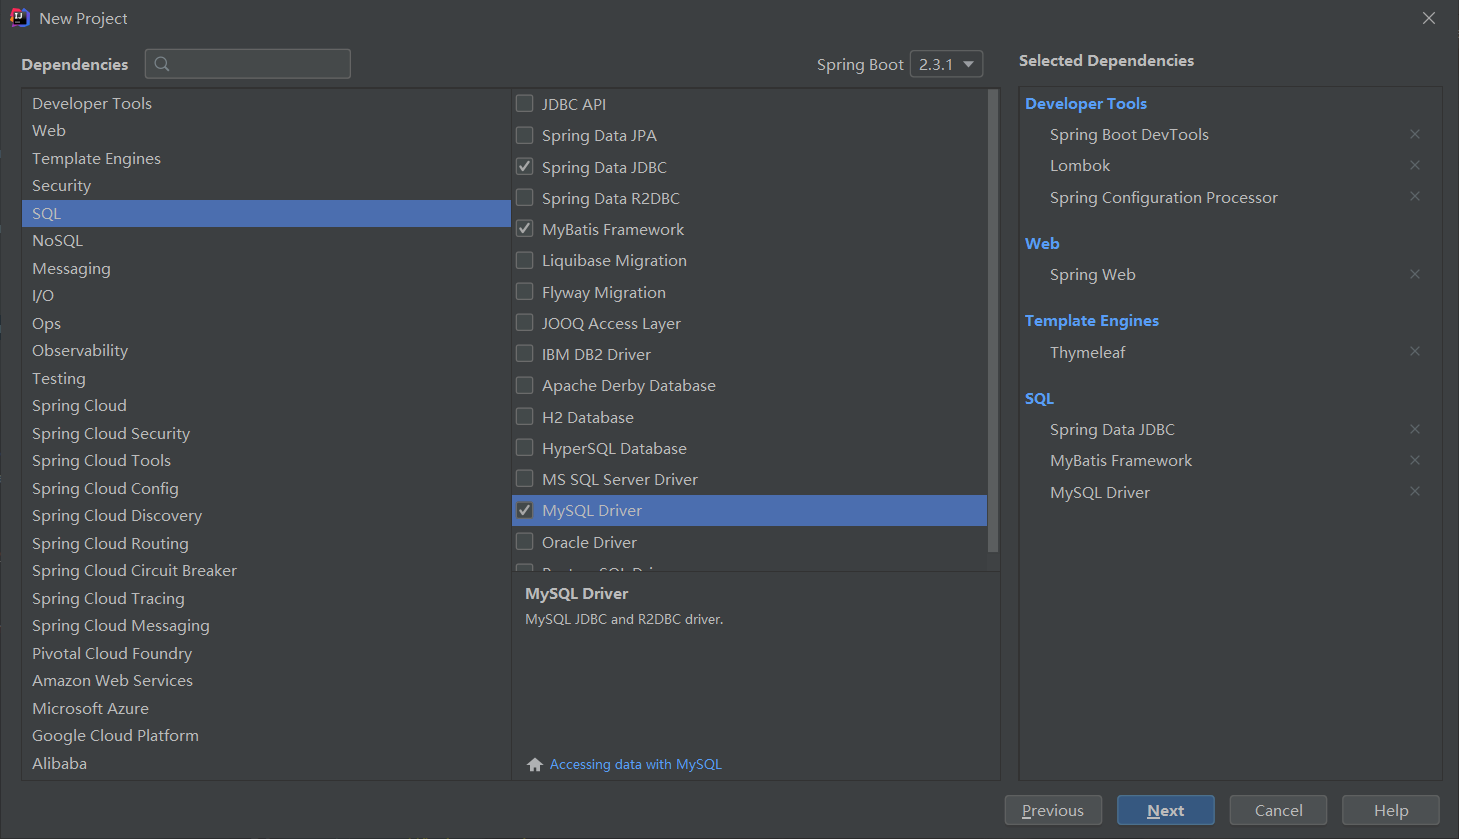The width and height of the screenshot is (1459, 839).
Task: Enable H2 Database checkbox
Action: (x=524, y=416)
